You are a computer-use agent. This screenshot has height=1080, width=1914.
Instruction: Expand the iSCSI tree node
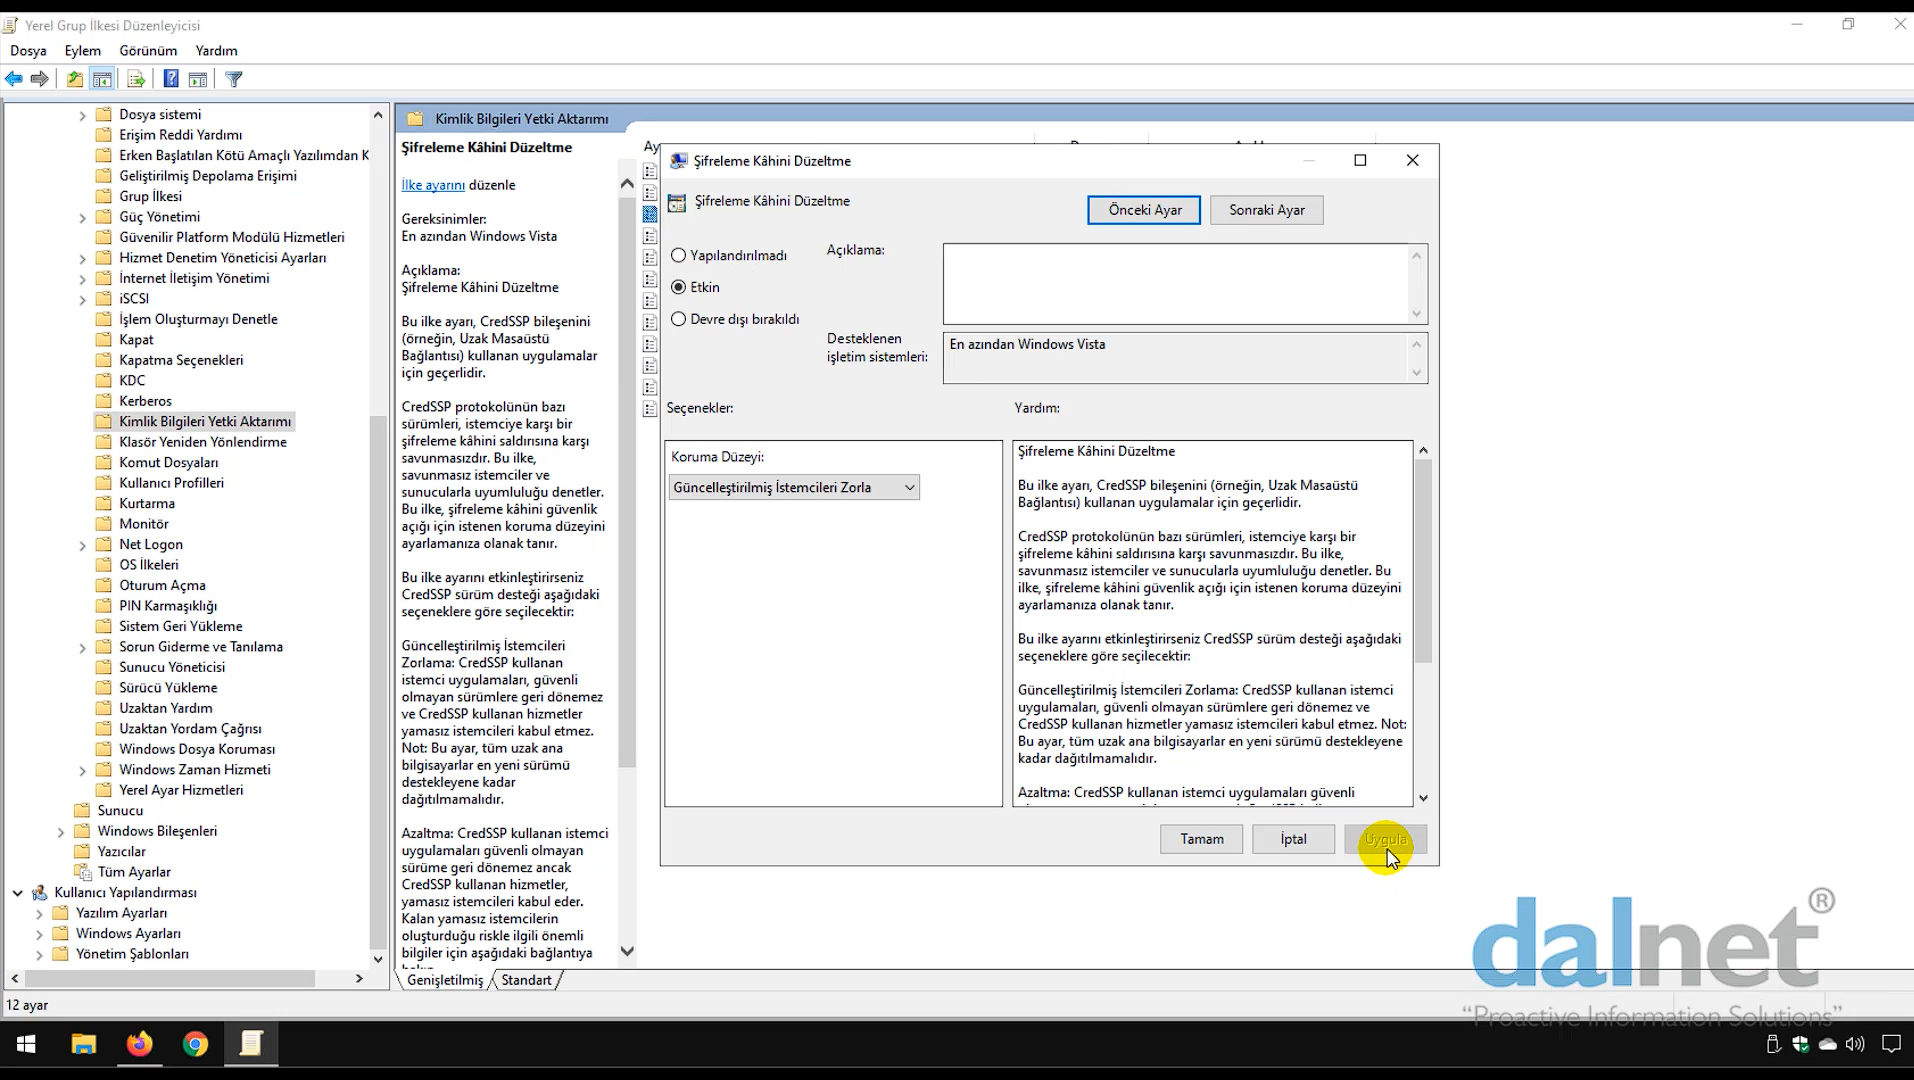82,299
